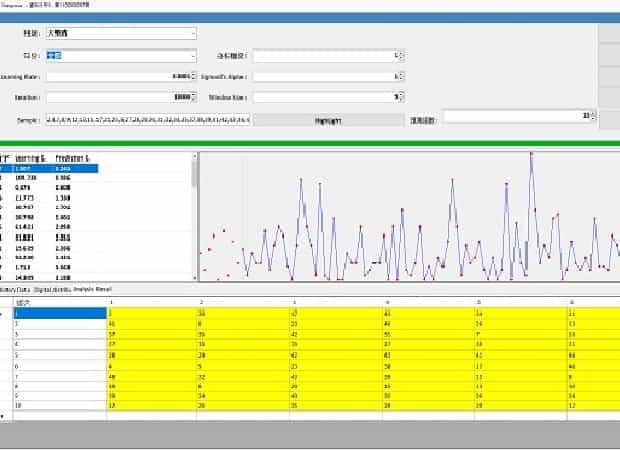Adjust the Sigmoid's Alpha spinner
Viewport: 620px width, 450px height.
click(x=399, y=76)
